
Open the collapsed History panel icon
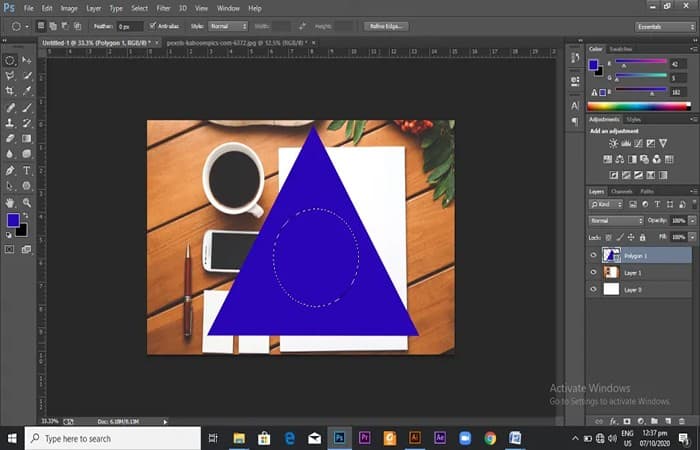point(575,58)
